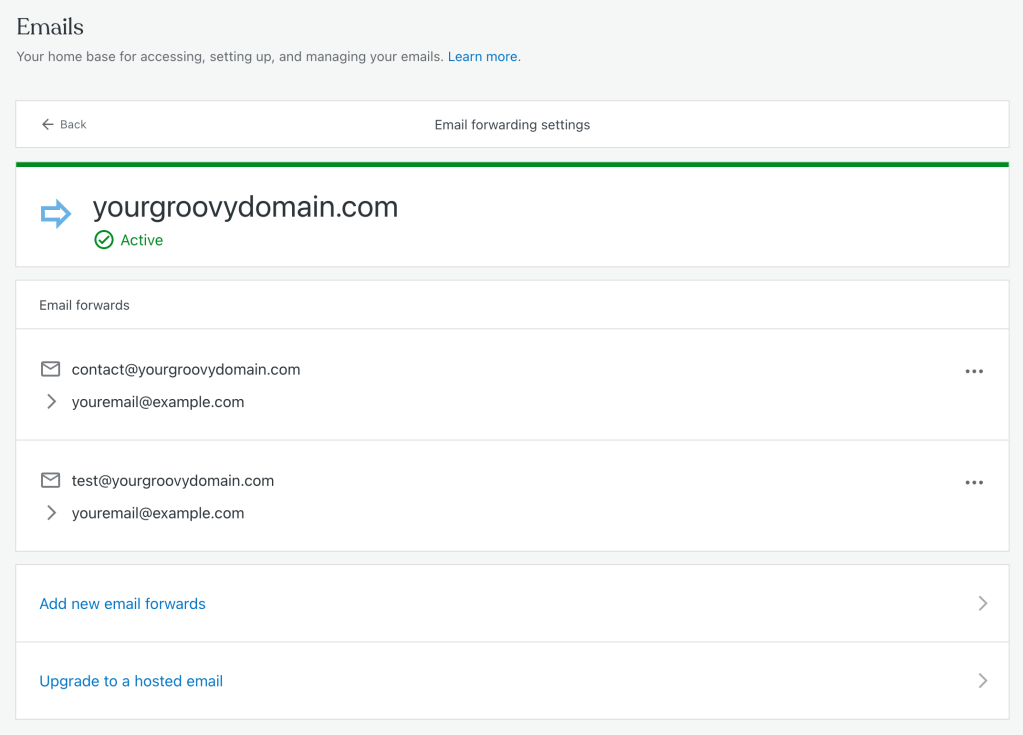Image resolution: width=1023 pixels, height=735 pixels.
Task: Click envelope icon beside test@yourgroovydomain.com
Action: [50, 481]
